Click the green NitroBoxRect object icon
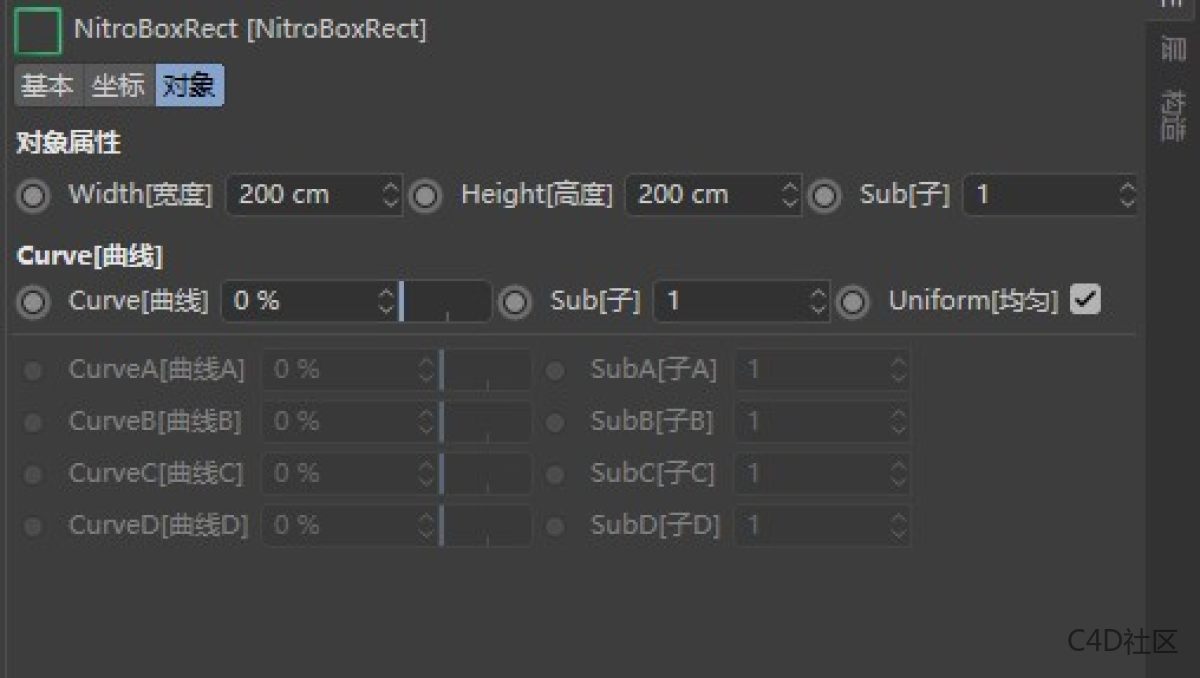This screenshot has height=678, width=1200. point(36,30)
